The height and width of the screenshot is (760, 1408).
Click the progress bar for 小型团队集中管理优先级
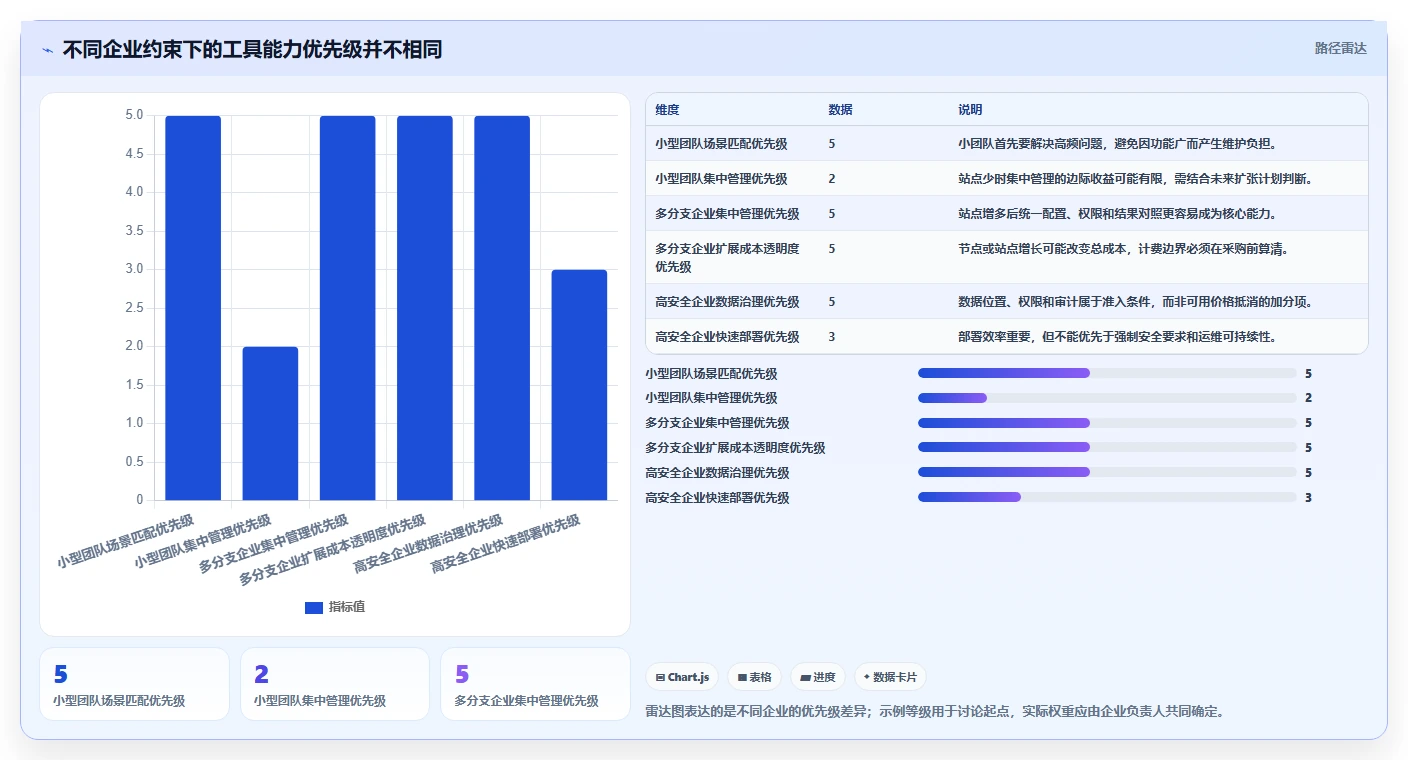point(1107,398)
